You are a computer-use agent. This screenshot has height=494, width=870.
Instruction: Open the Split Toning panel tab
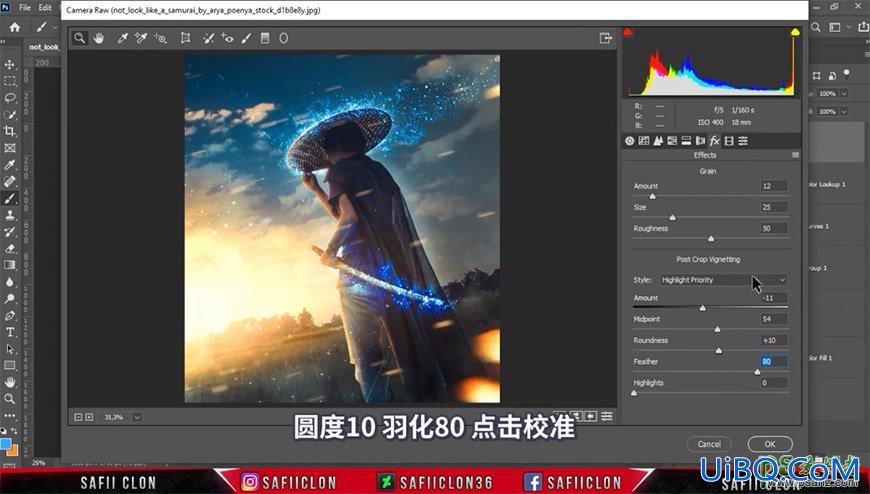686,141
